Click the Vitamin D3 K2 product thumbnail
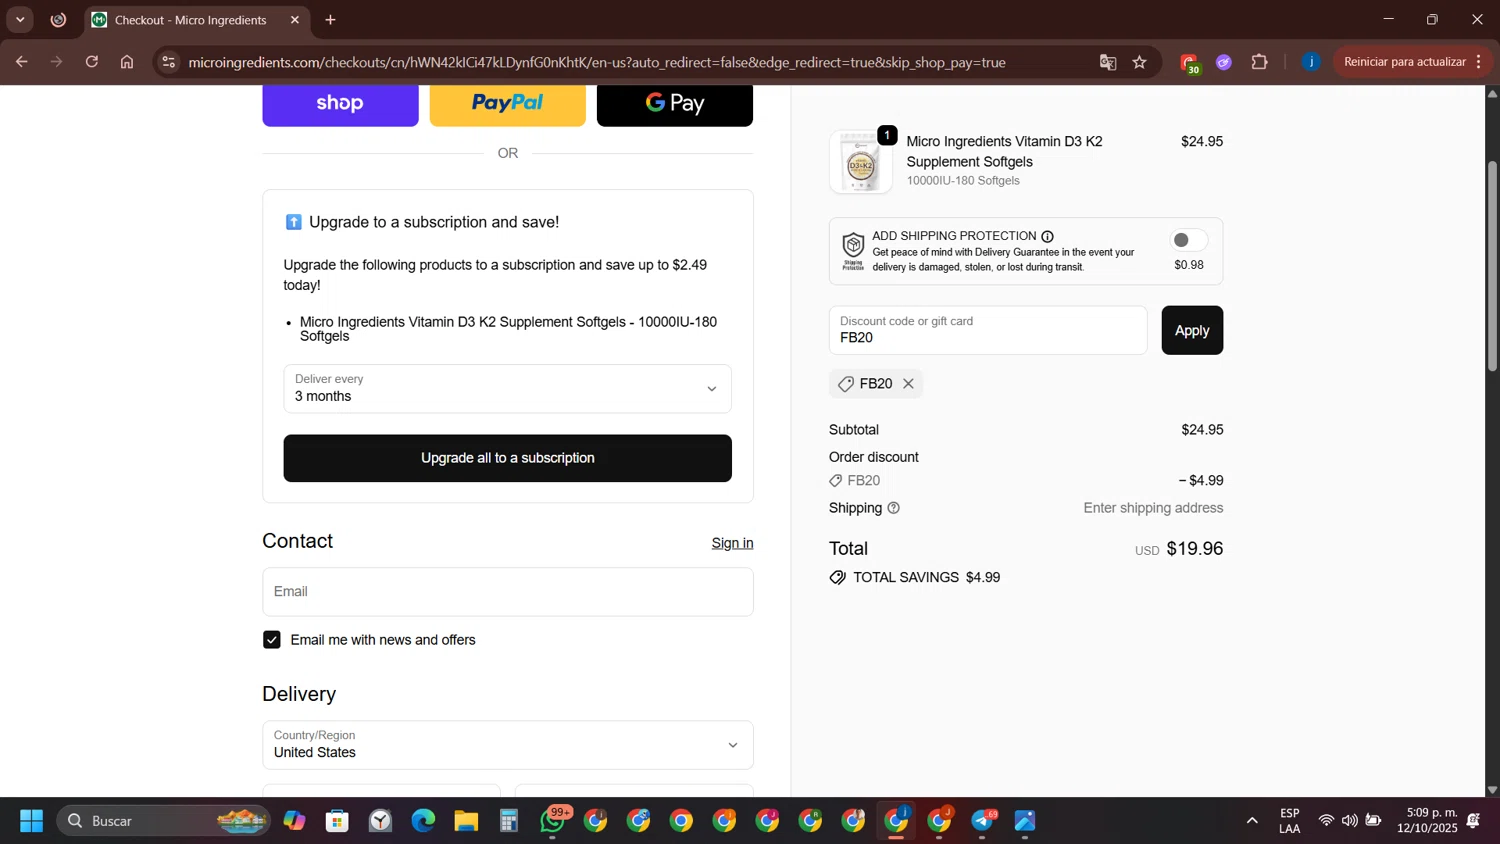The image size is (1500, 844). pos(861,162)
